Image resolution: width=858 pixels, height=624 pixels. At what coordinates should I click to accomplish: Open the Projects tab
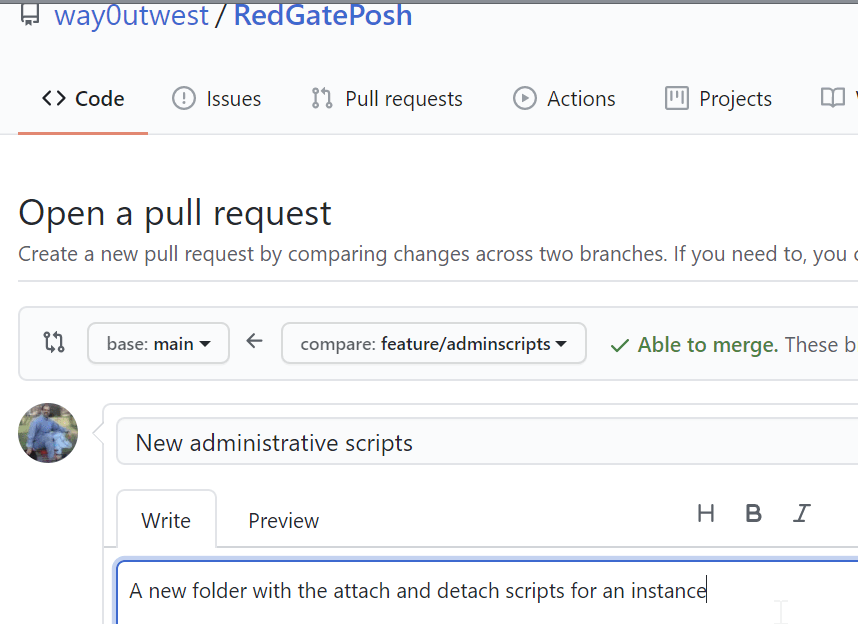pyautogui.click(x=718, y=99)
